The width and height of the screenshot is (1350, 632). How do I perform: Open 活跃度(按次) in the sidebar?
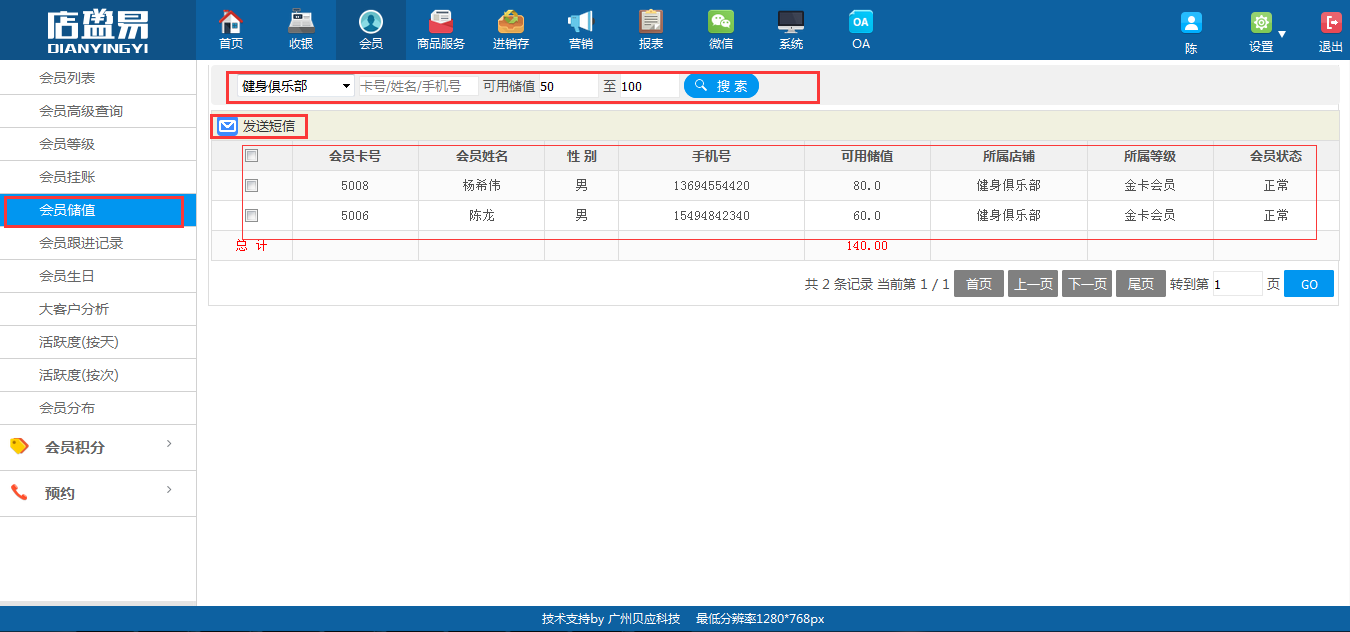pos(98,375)
